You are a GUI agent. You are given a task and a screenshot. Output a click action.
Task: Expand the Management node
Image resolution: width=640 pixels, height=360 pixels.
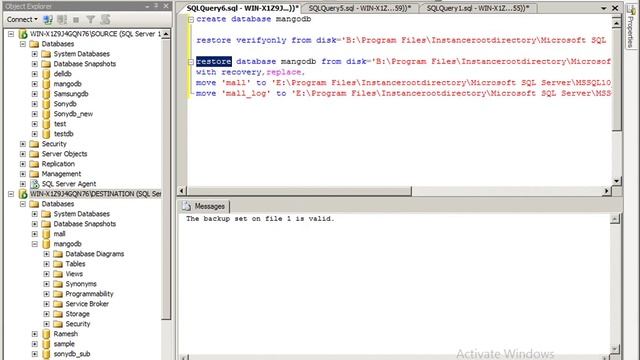(x=23, y=174)
